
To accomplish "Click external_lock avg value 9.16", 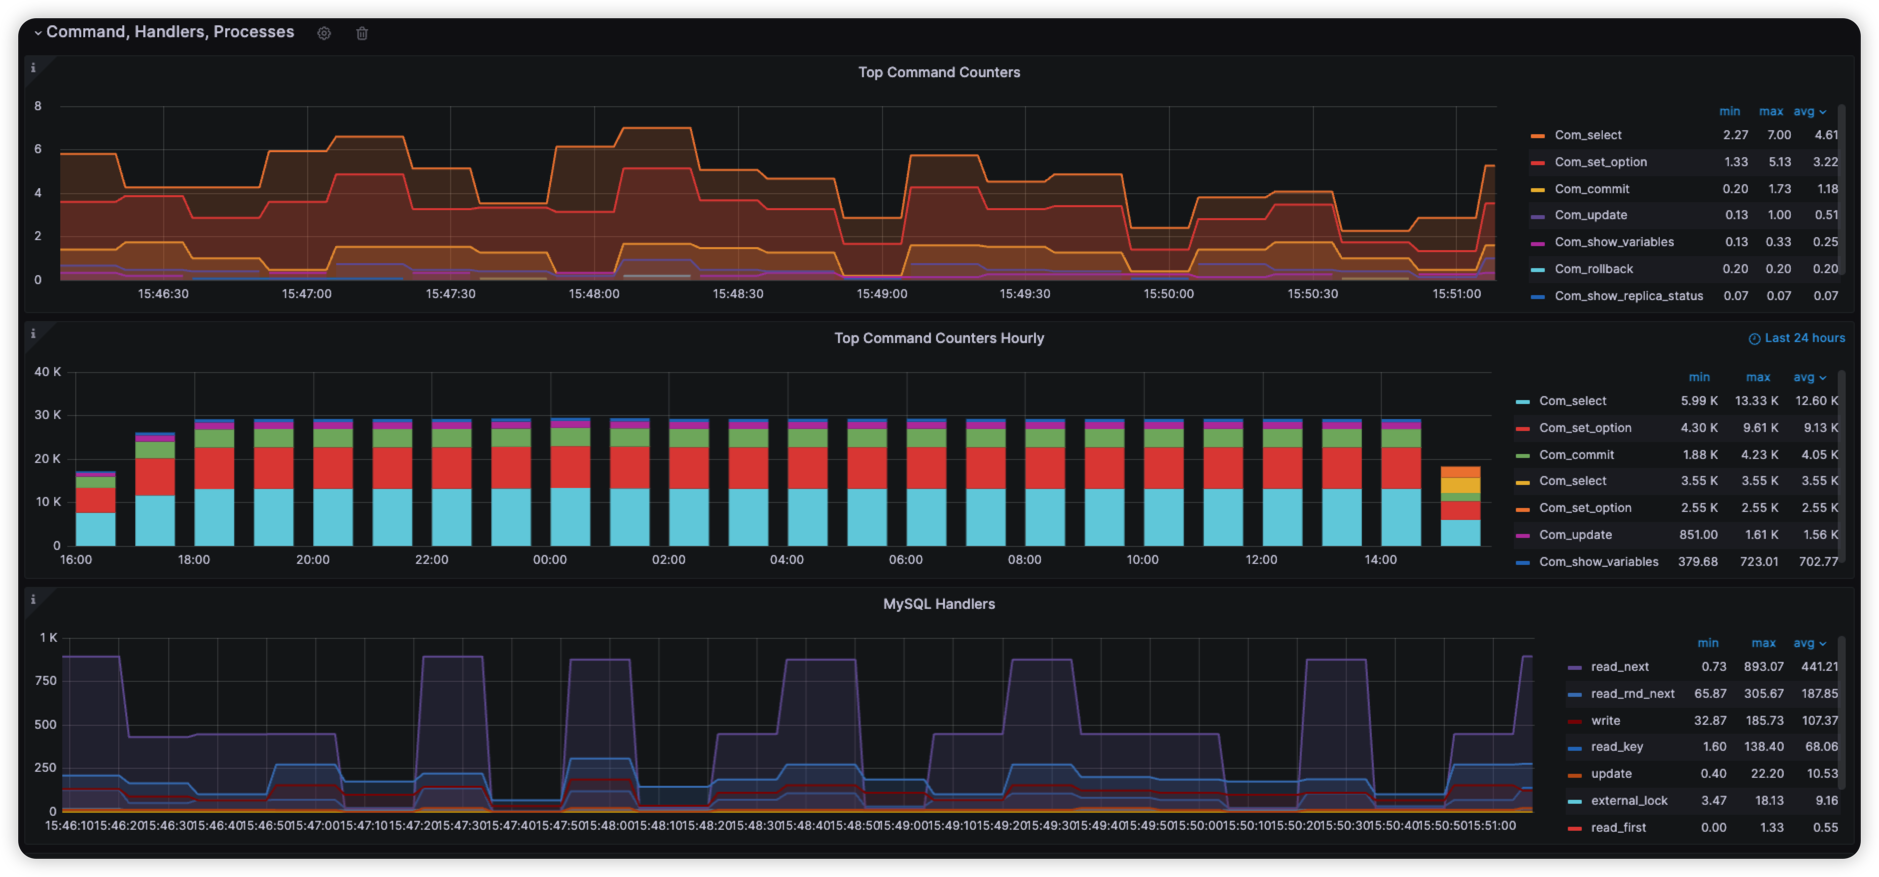I will pos(1827,801).
